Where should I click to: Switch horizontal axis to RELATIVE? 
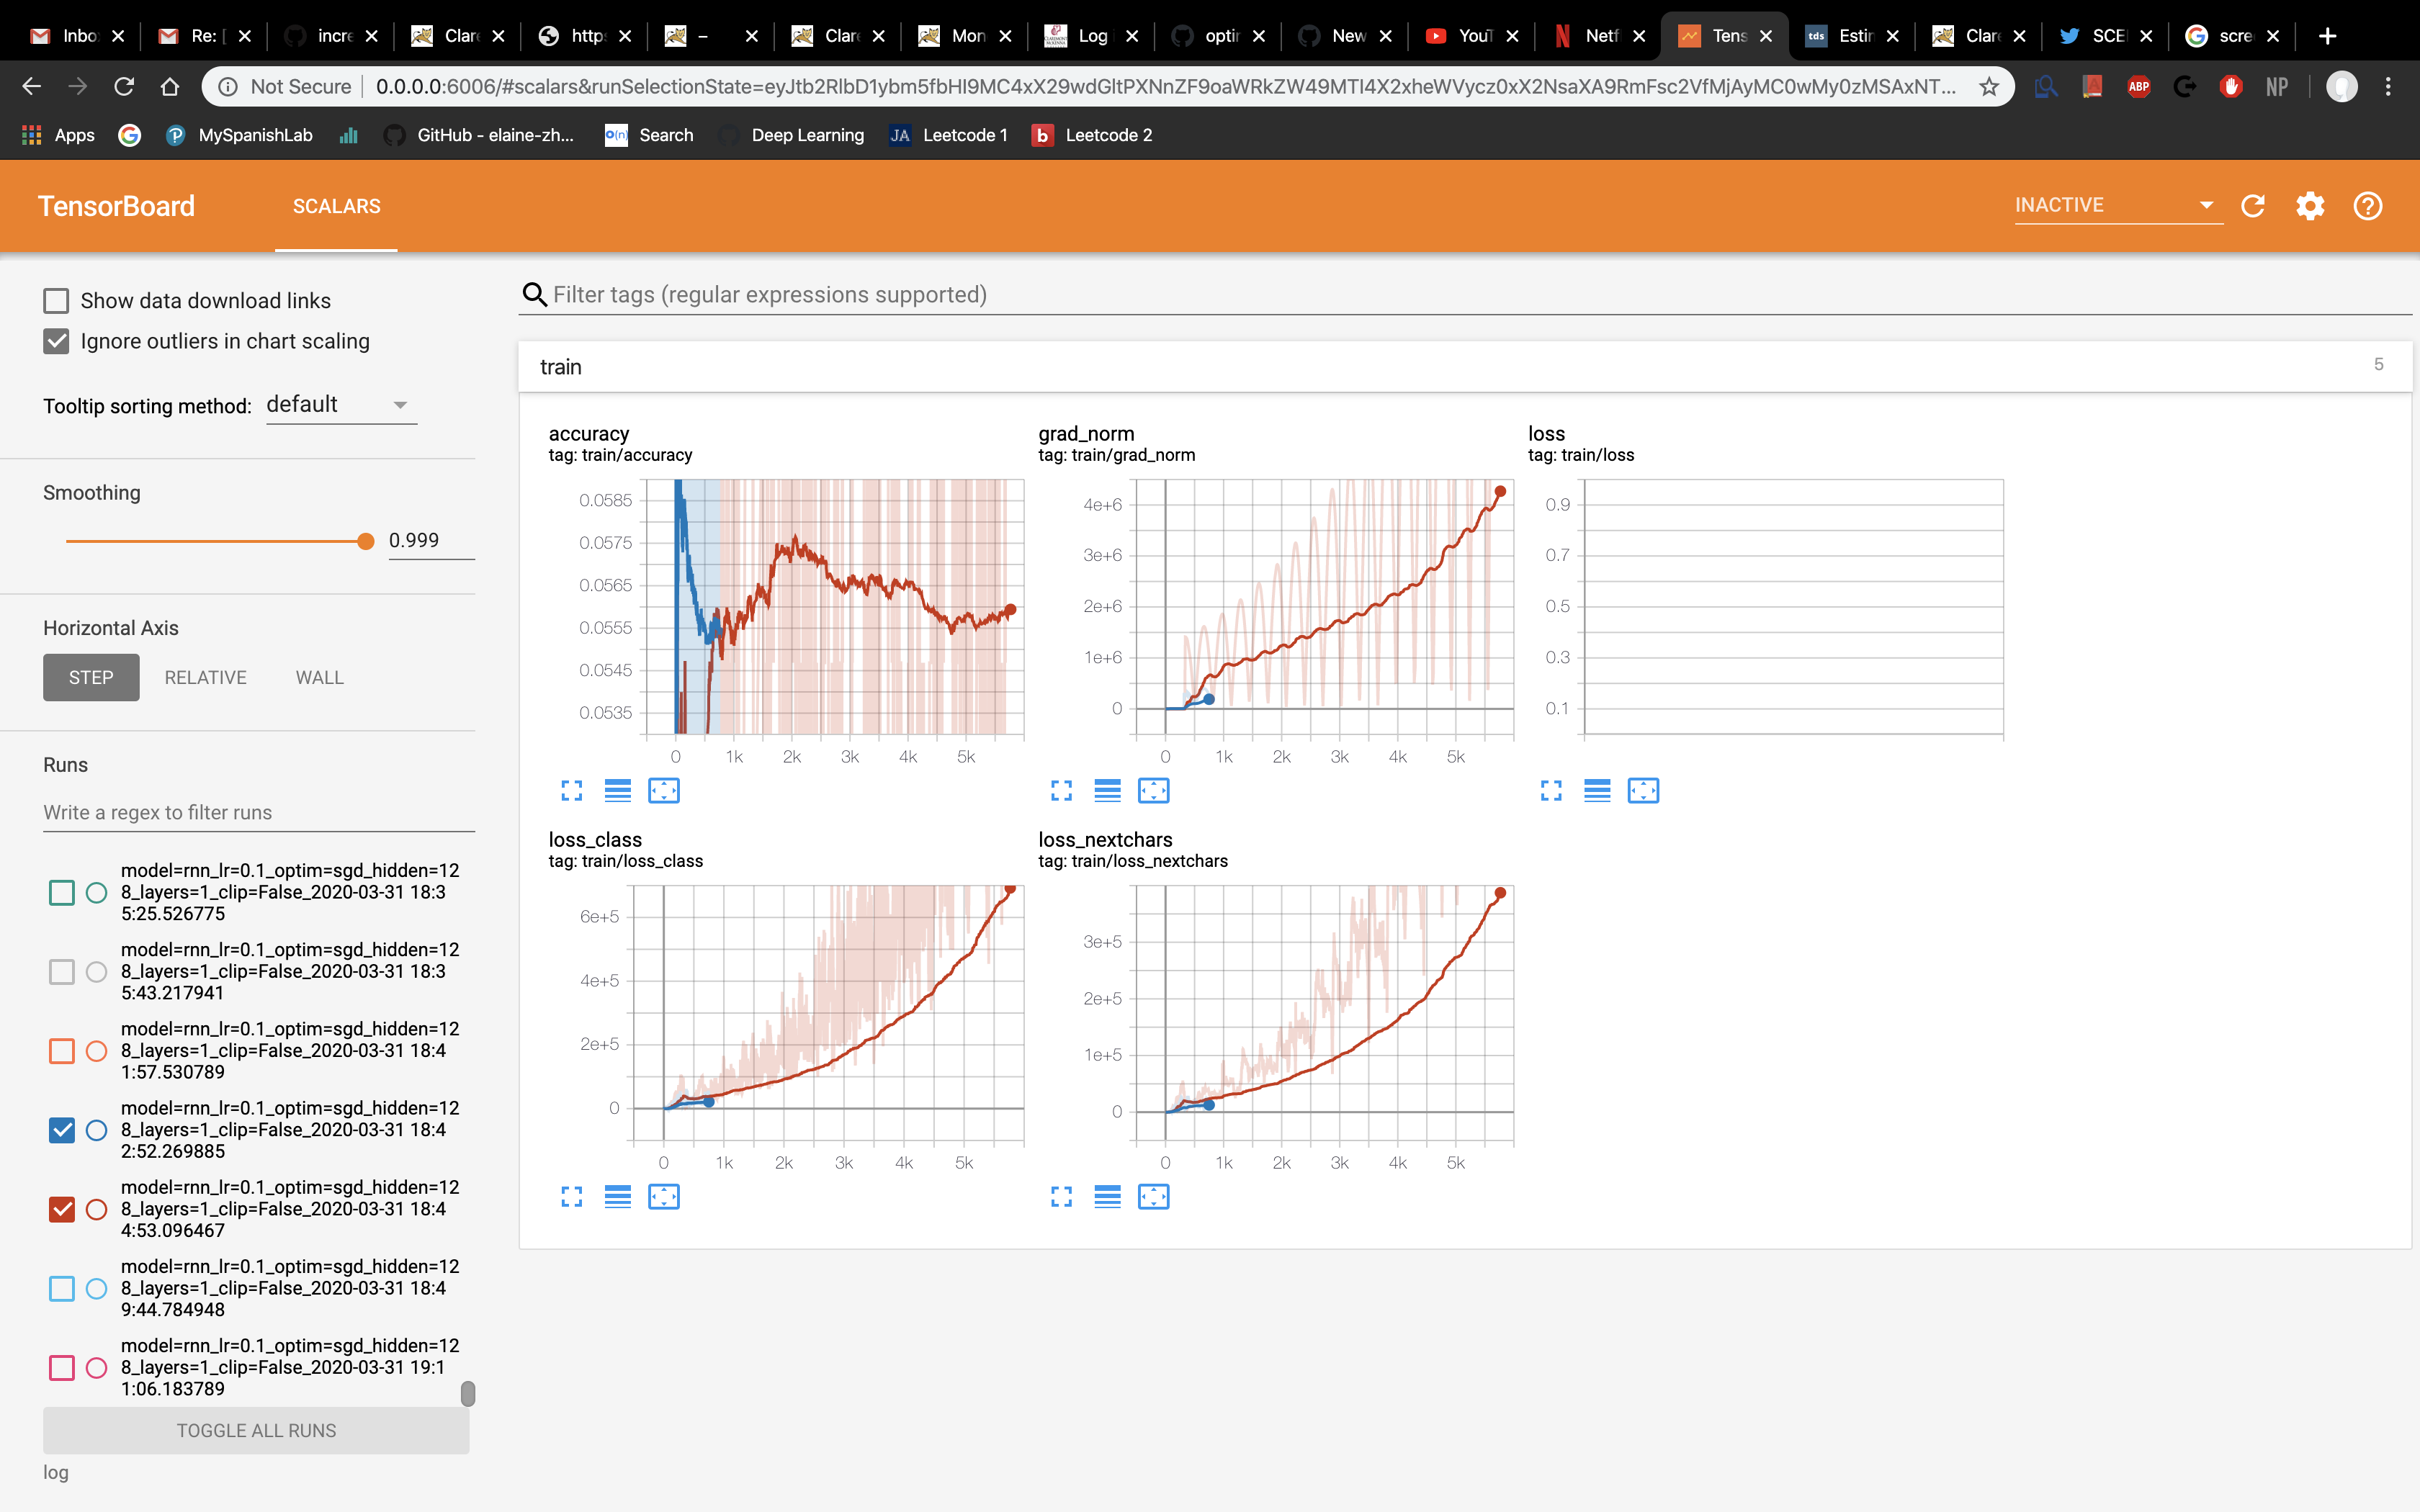click(x=205, y=678)
